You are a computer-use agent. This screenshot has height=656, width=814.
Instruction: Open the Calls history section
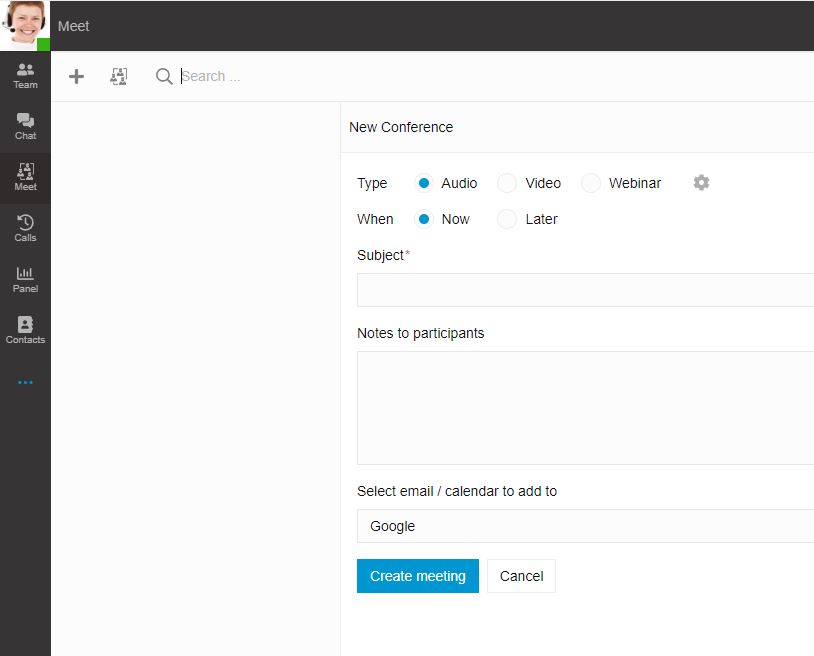point(25,228)
